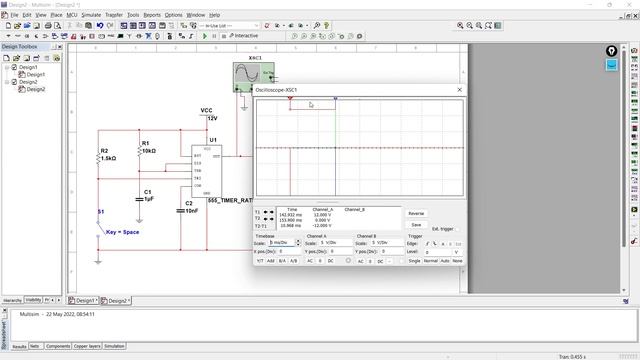Move T2 cursor right with arrow
The height and width of the screenshot is (360, 640).
272,219
